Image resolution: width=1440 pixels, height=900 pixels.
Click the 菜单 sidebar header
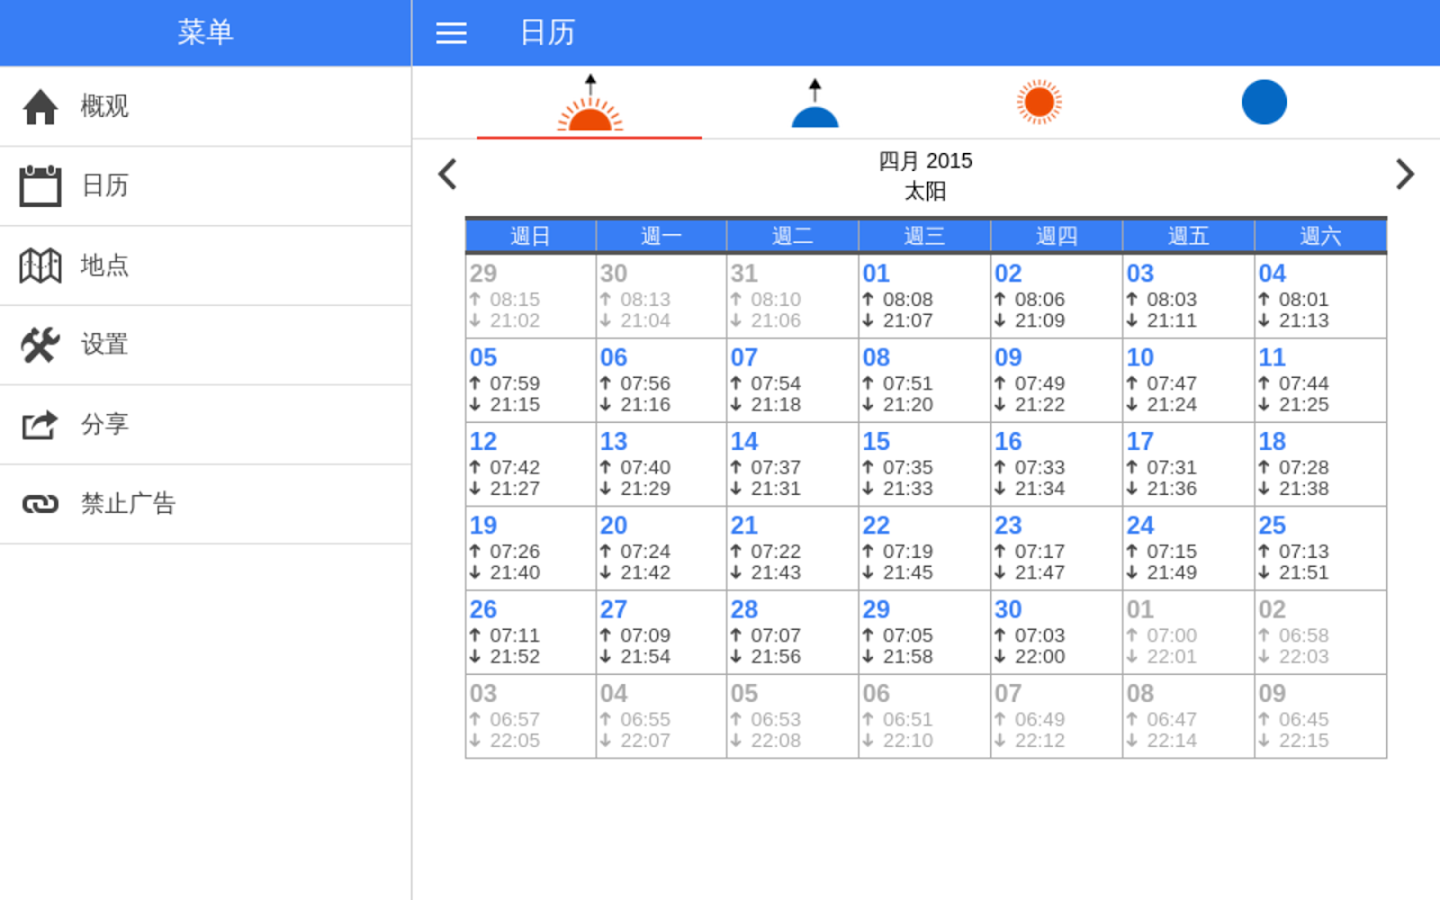(x=205, y=33)
